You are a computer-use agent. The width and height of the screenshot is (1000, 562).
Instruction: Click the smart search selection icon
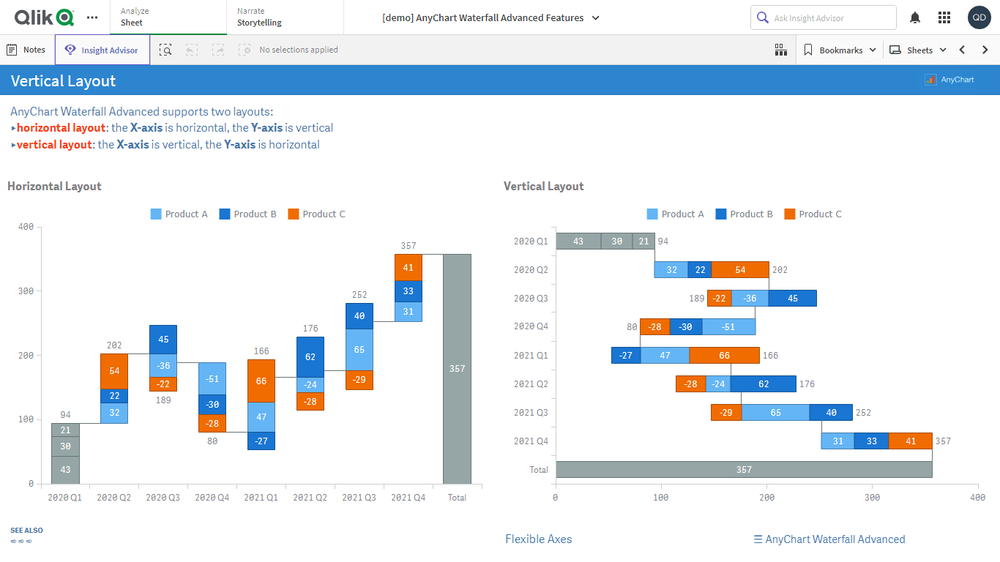pos(166,50)
